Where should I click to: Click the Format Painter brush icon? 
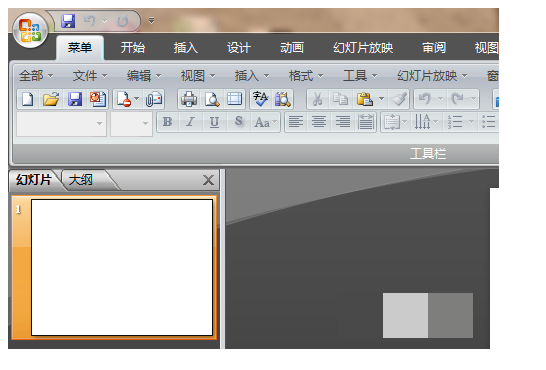pyautogui.click(x=399, y=99)
